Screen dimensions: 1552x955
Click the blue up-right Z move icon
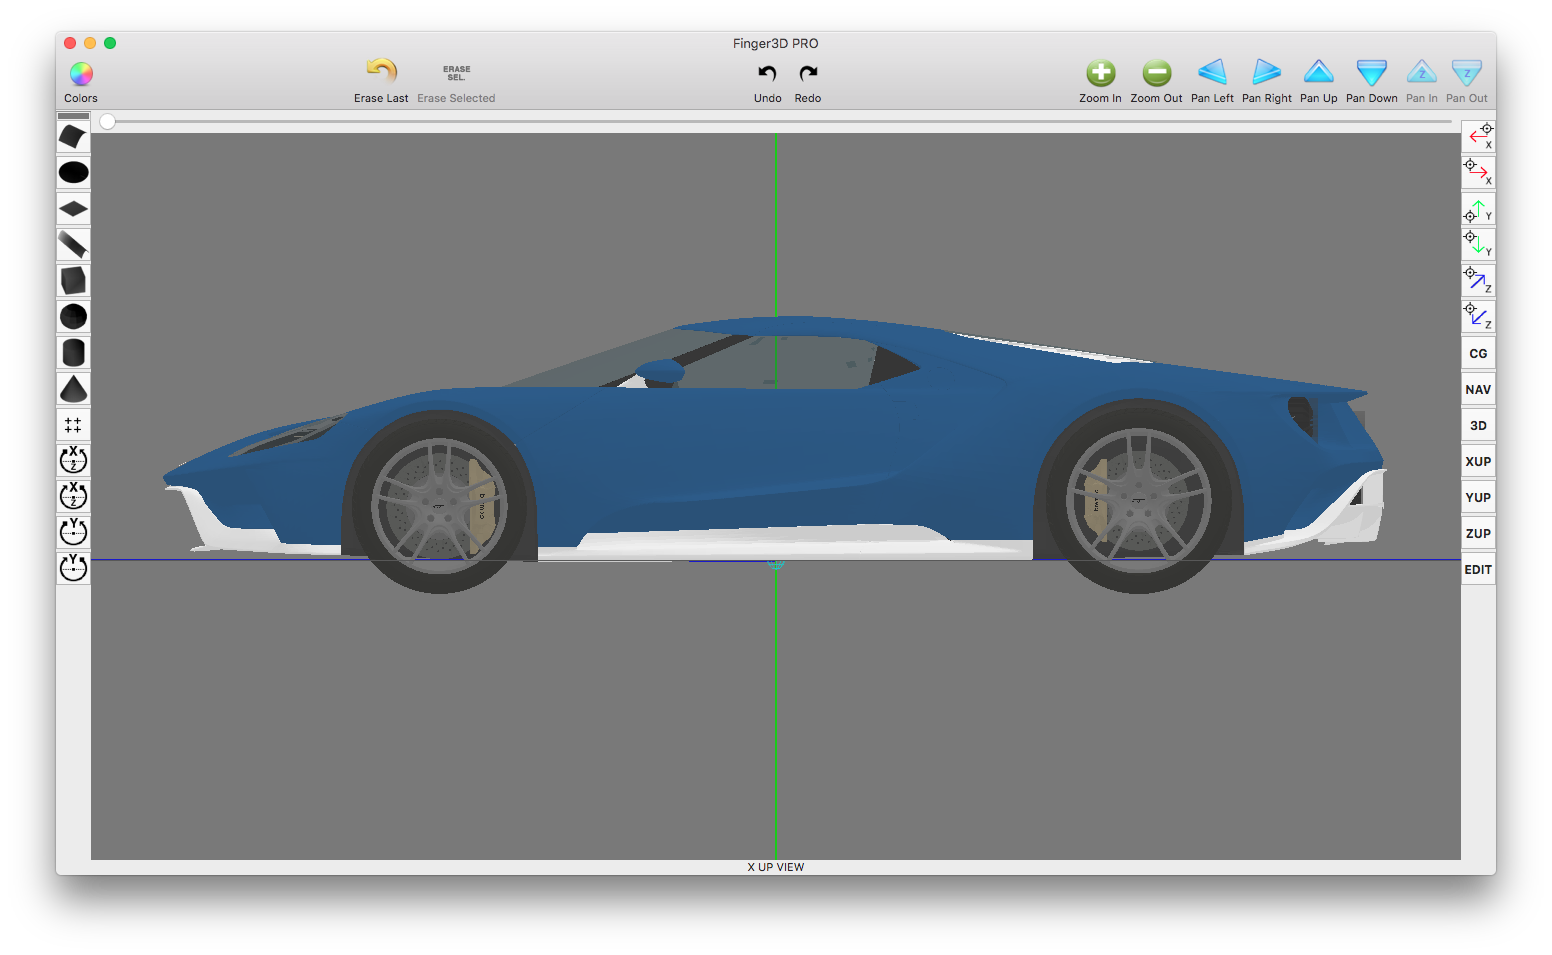[1478, 280]
